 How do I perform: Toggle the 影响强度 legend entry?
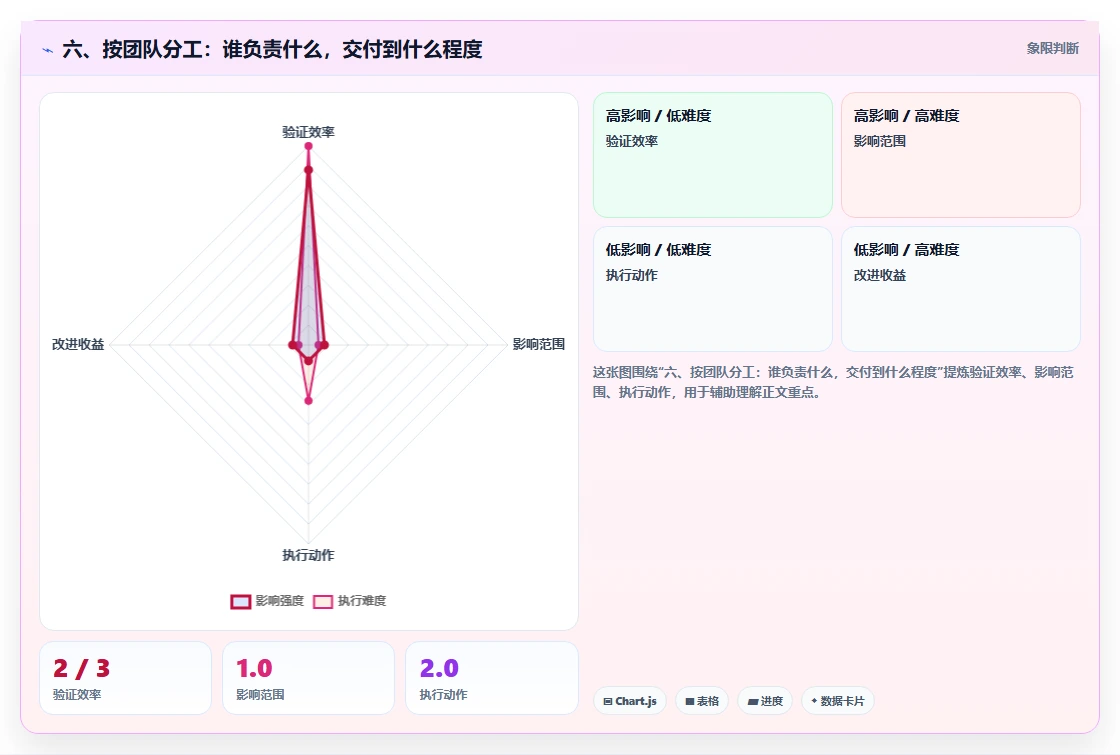pos(267,601)
